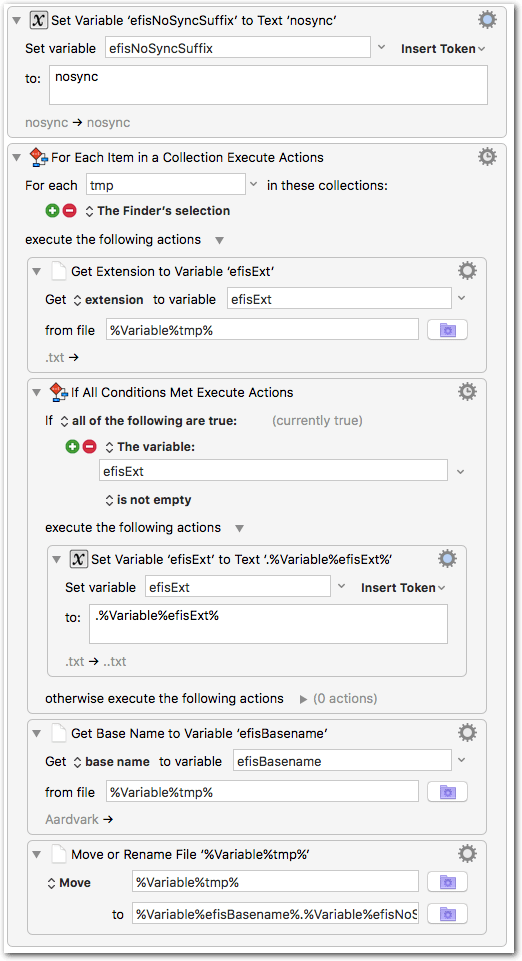
Task: Click gear icon on Get Extension action
Action: coord(467,271)
